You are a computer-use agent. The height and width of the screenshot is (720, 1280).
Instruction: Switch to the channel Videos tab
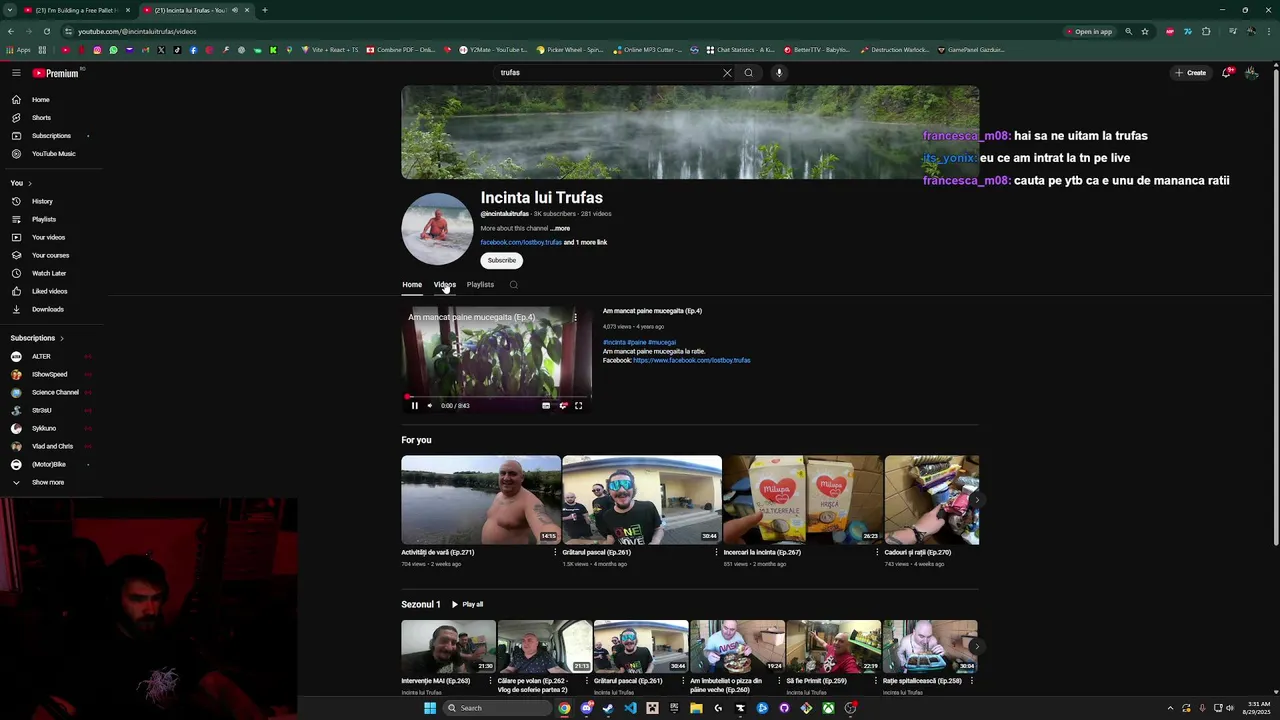[x=444, y=285]
